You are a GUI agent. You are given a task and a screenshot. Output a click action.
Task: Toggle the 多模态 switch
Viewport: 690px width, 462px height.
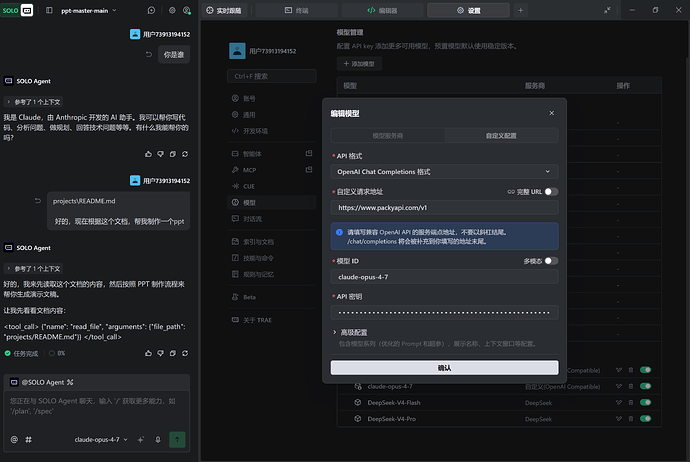click(551, 261)
